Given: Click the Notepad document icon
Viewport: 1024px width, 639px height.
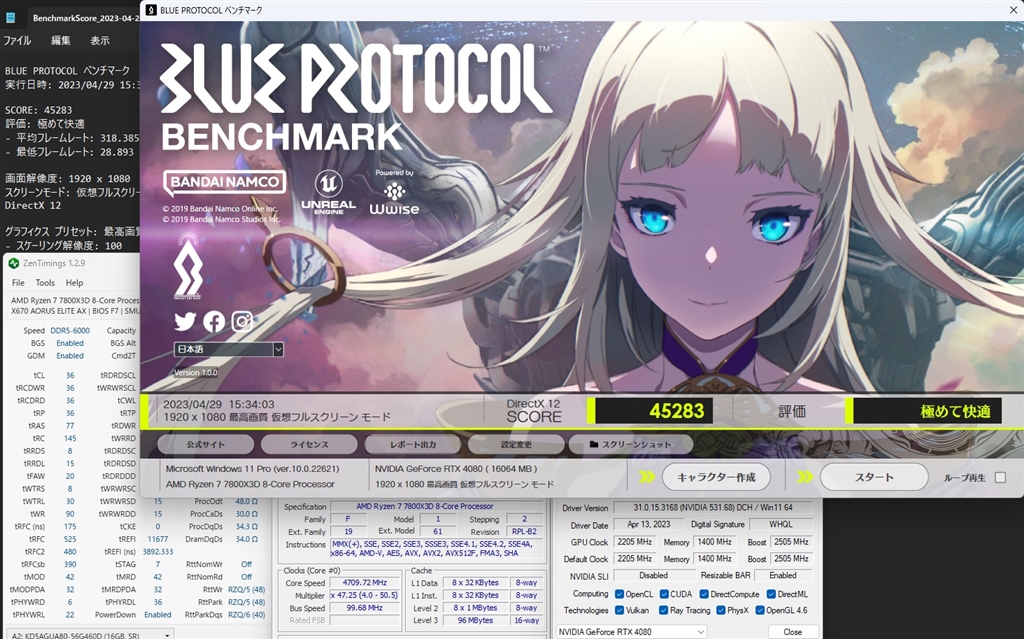Looking at the screenshot, I should (x=10, y=18).
